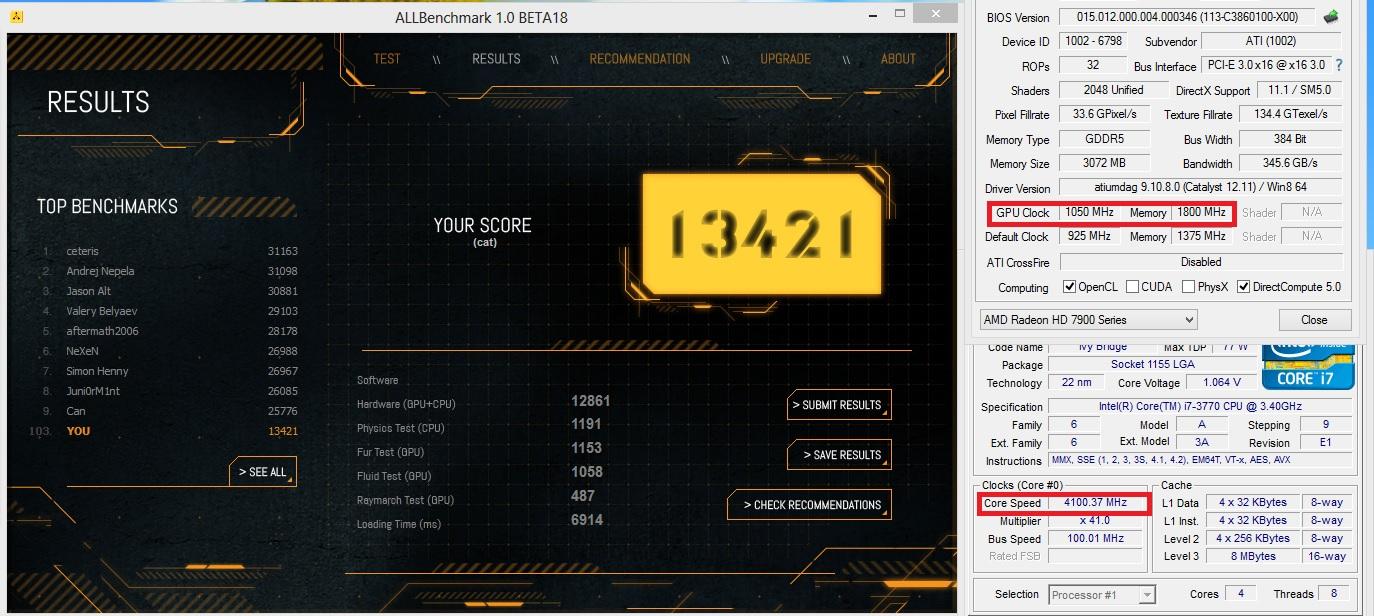Click the GPU memory clock value '1800 MHz'
Screen dimensions: 1374x616
(1201, 212)
